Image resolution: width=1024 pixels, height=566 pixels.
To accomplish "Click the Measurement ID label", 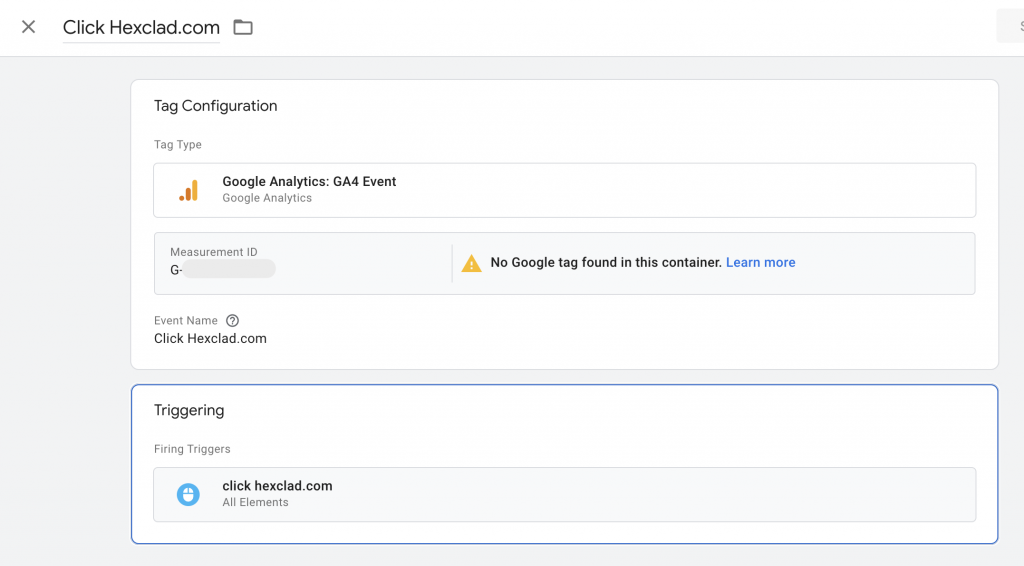I will click(214, 252).
